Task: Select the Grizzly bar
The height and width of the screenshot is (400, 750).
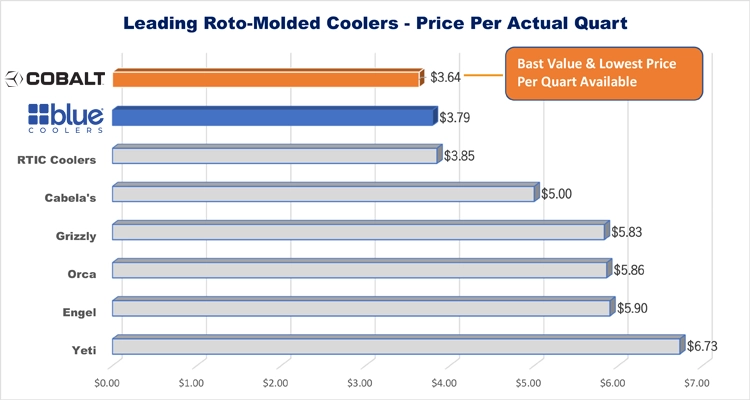Action: tap(358, 232)
